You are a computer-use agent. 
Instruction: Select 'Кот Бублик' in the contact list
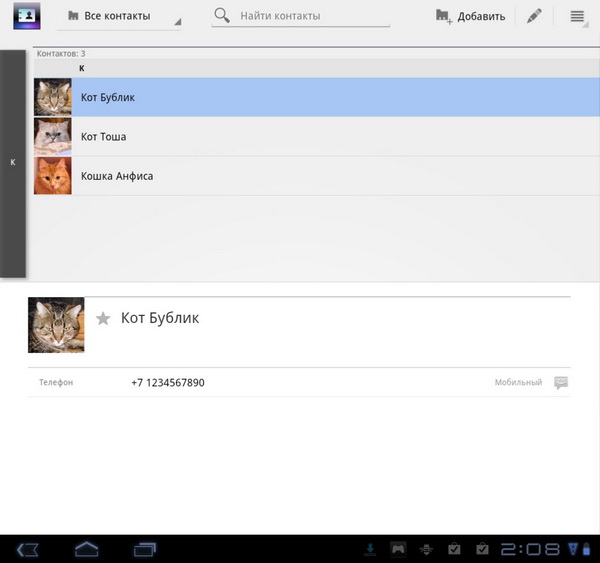(300, 98)
